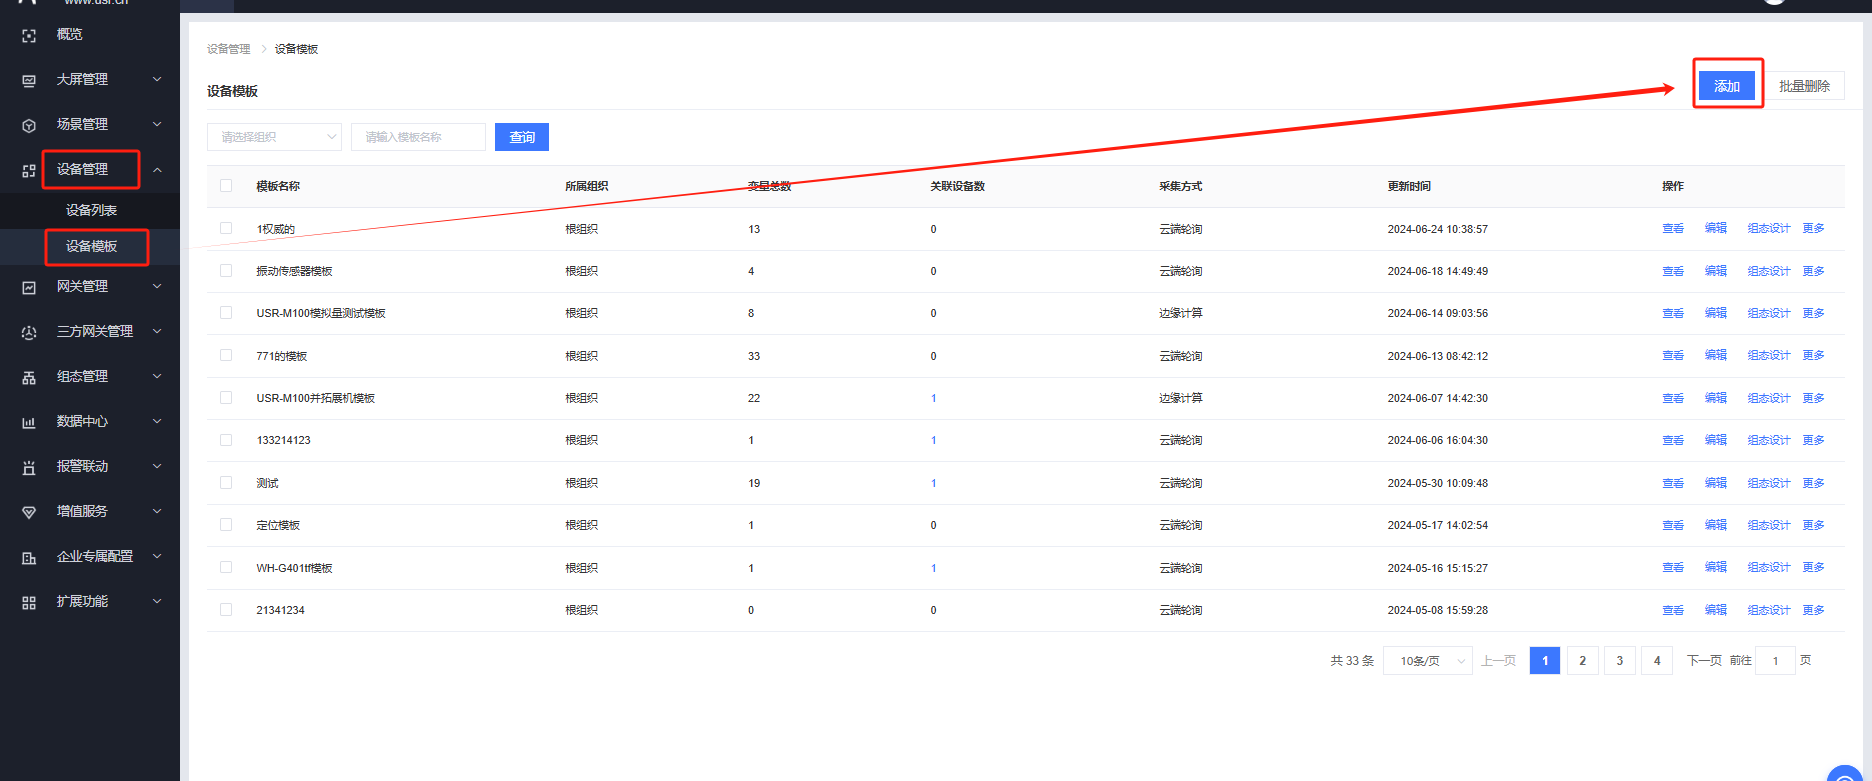Click 编辑 for the 振动传感器模板 row
The height and width of the screenshot is (781, 1872).
1716,271
